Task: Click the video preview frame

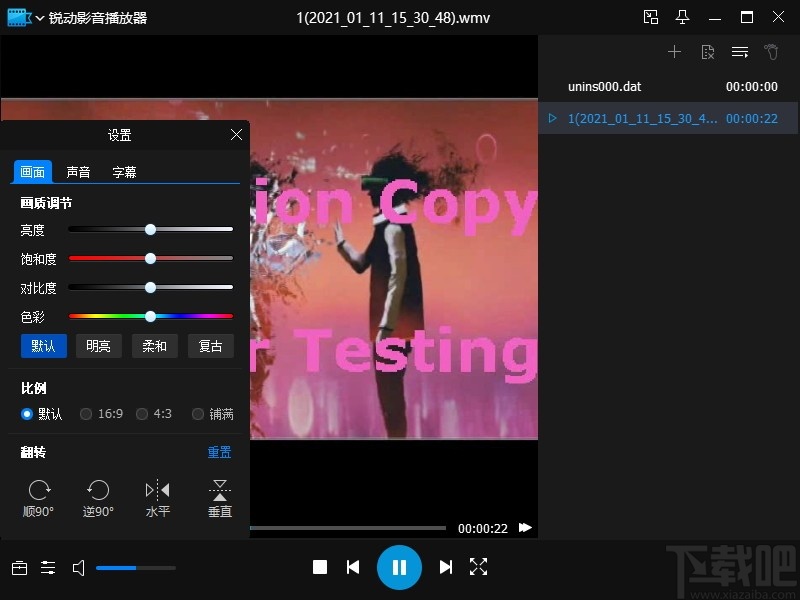Action: pyautogui.click(x=394, y=268)
